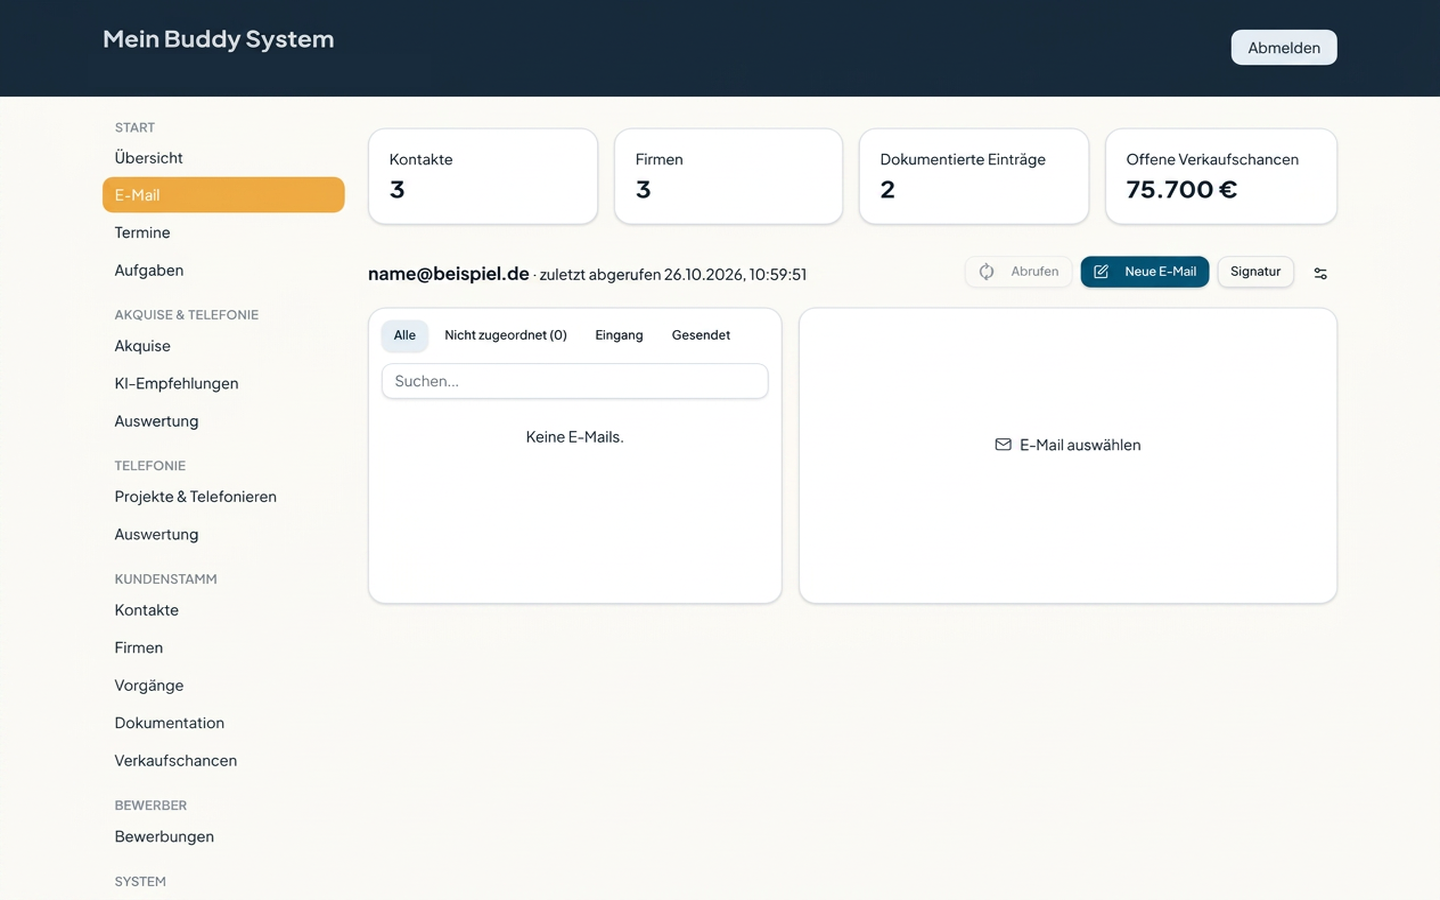
Task: Show the Eingang tab
Action: (x=619, y=336)
